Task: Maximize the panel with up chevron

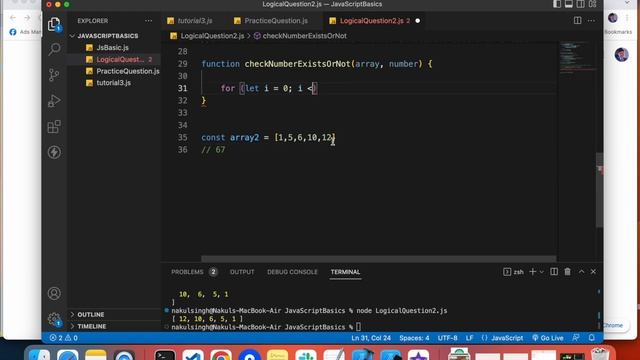Action: (x=581, y=272)
